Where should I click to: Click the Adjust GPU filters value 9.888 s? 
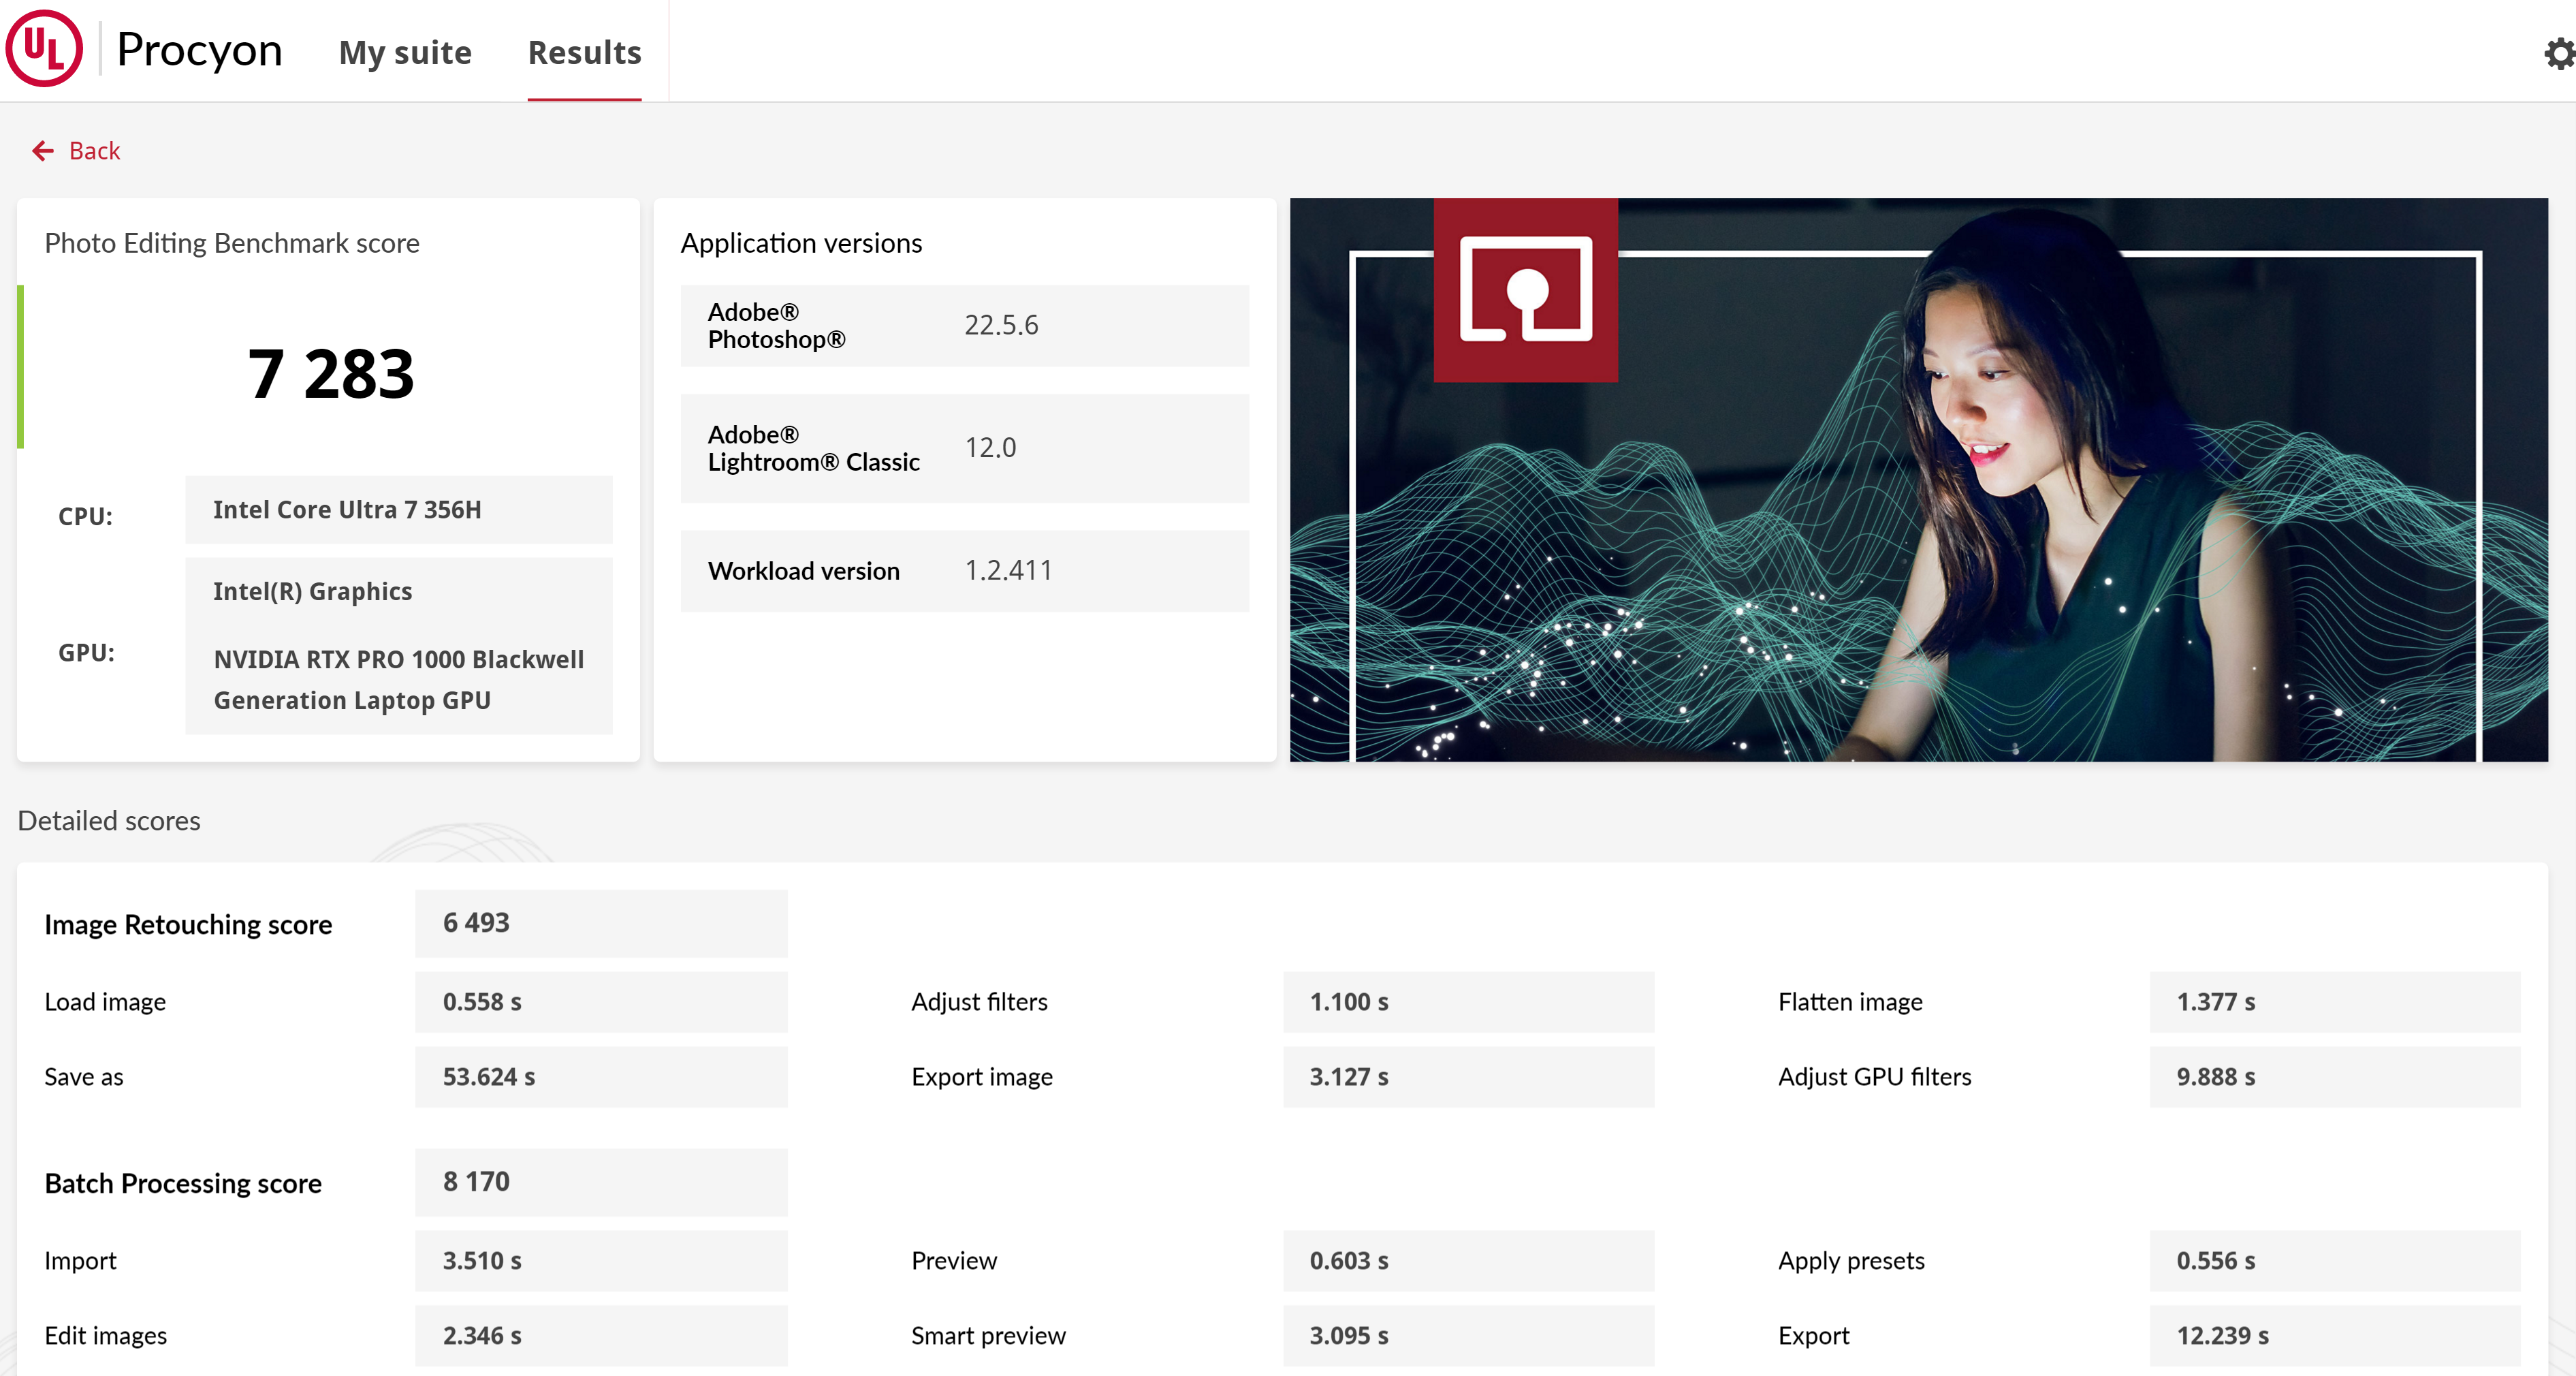[x=2335, y=1077]
